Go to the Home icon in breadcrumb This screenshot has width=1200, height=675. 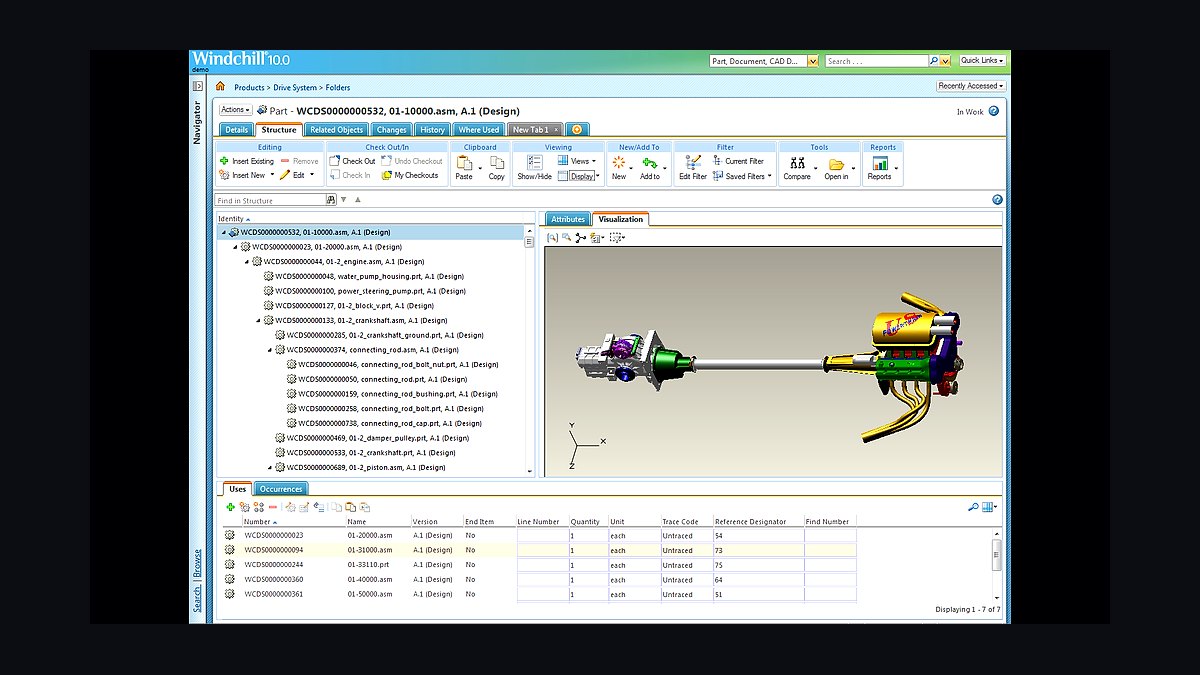point(220,87)
